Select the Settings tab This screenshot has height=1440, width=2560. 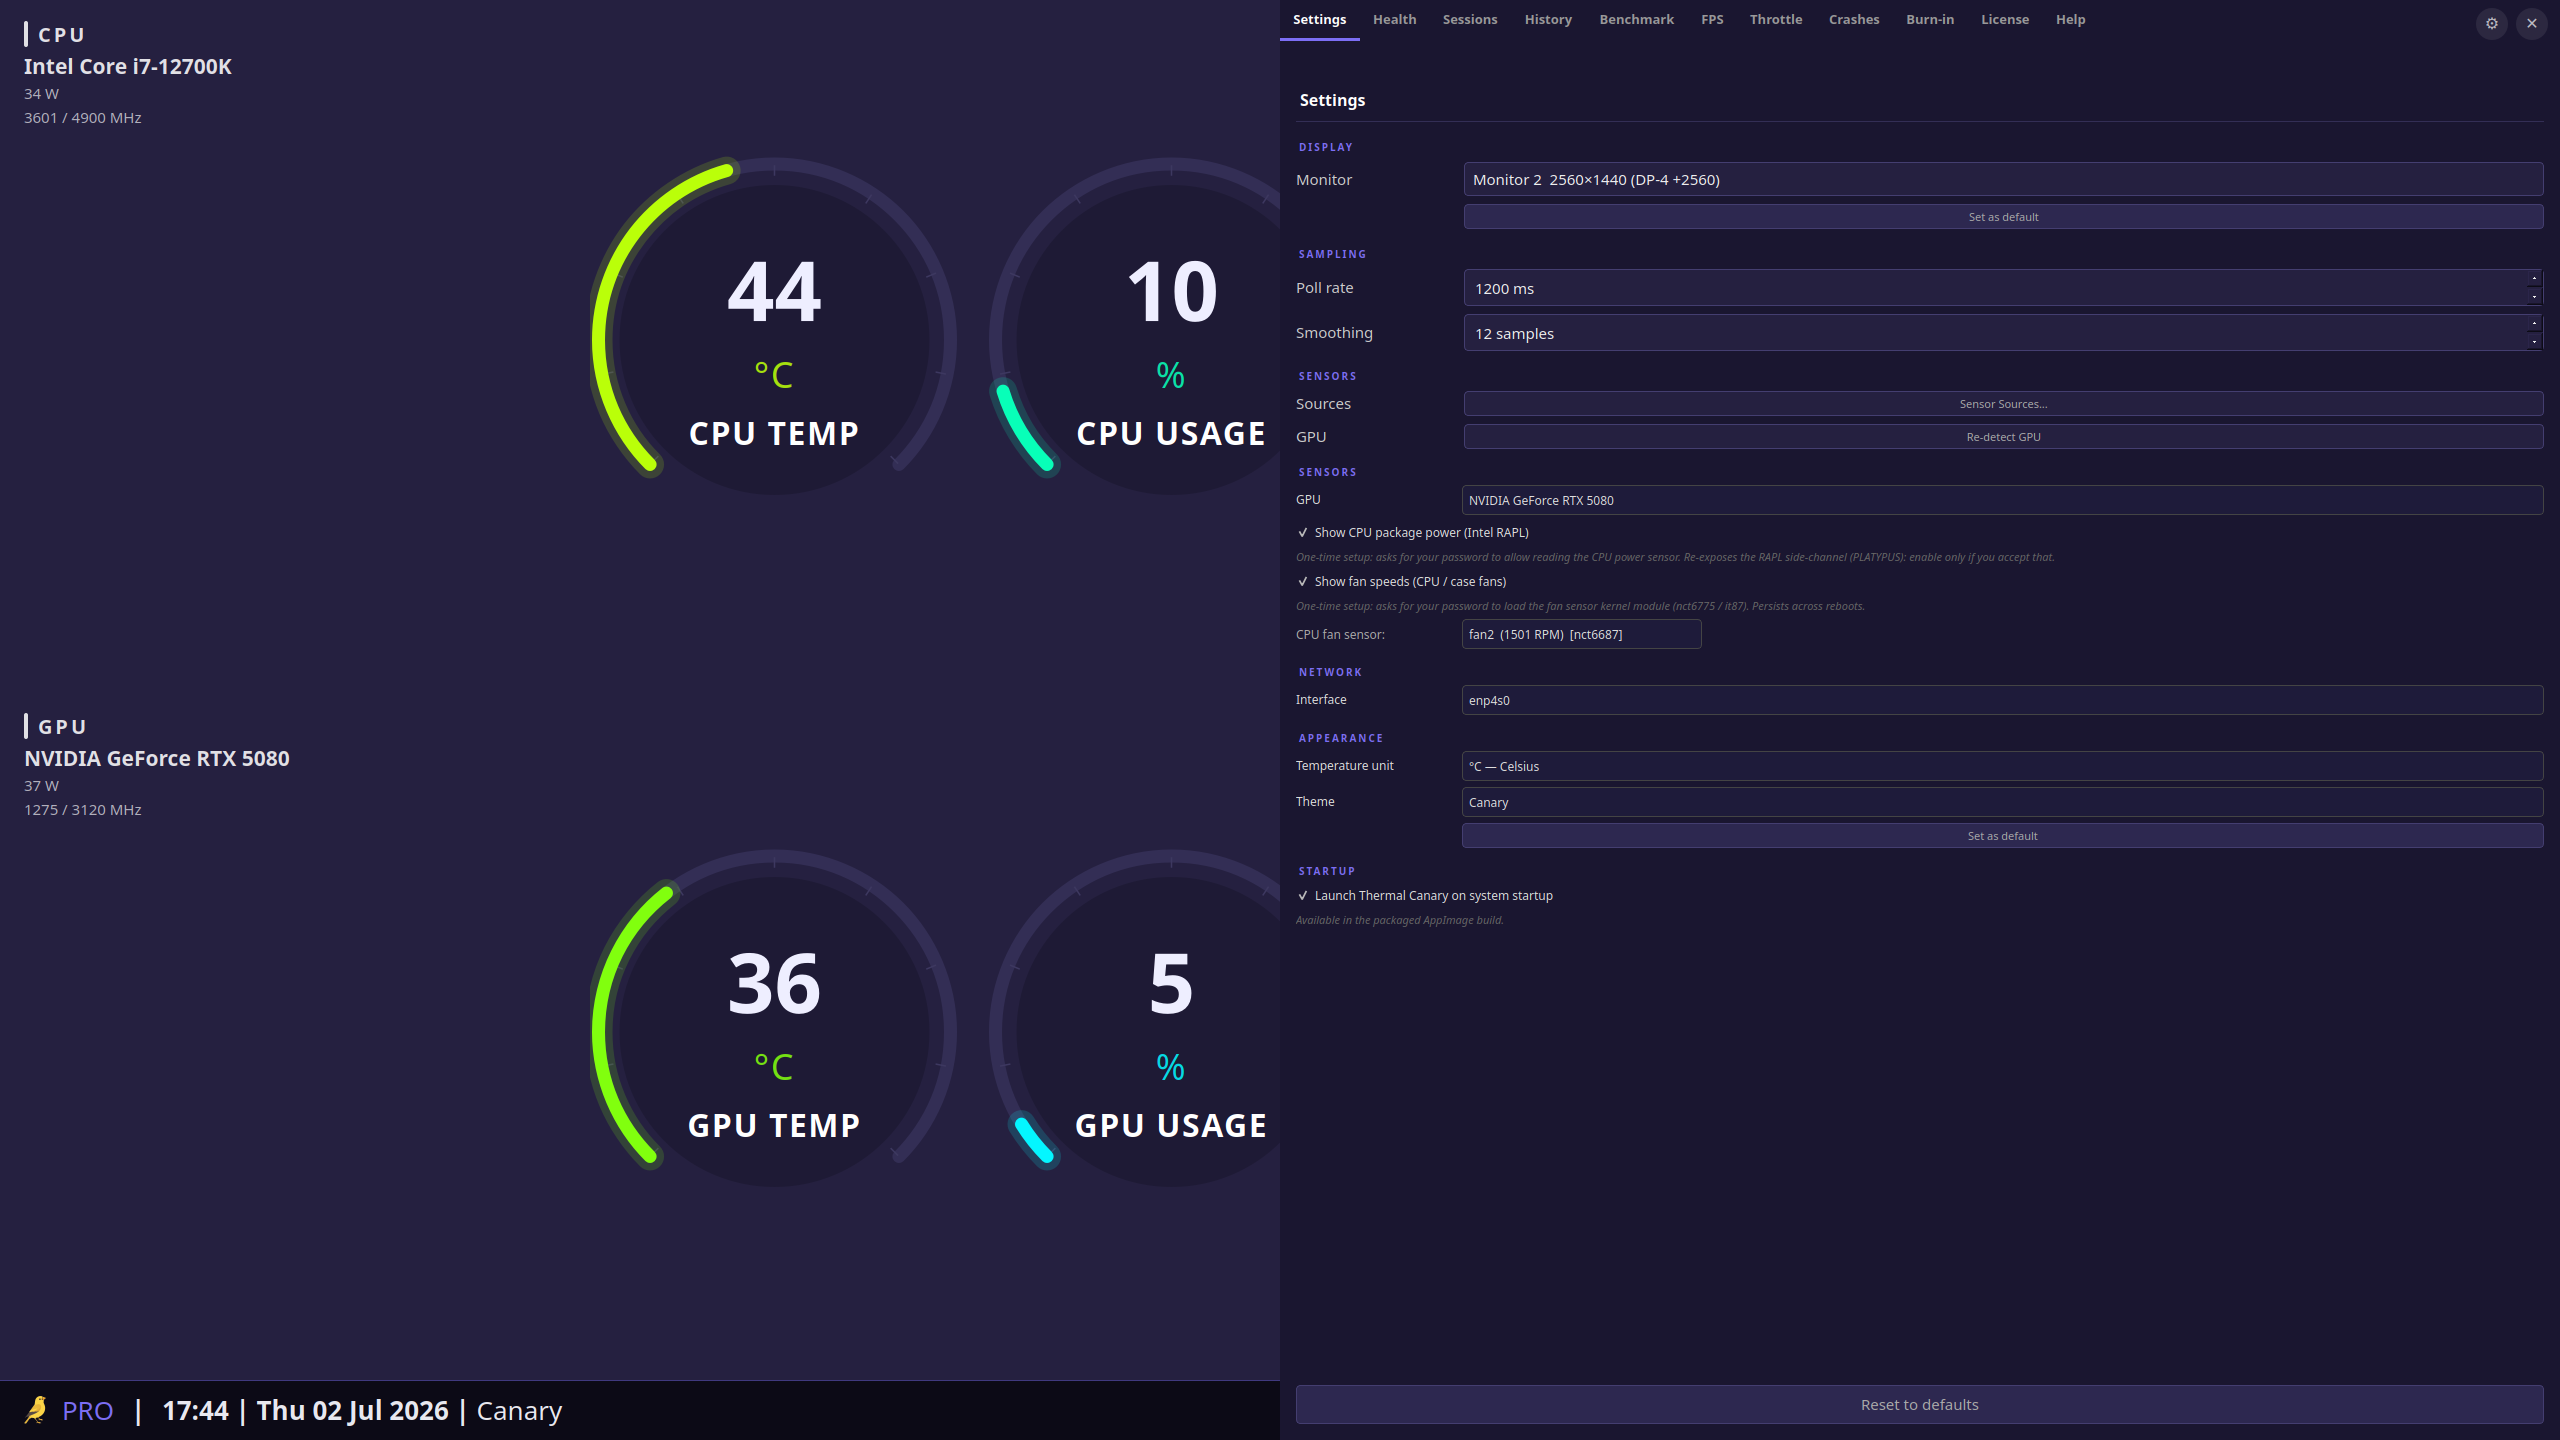click(x=1319, y=20)
